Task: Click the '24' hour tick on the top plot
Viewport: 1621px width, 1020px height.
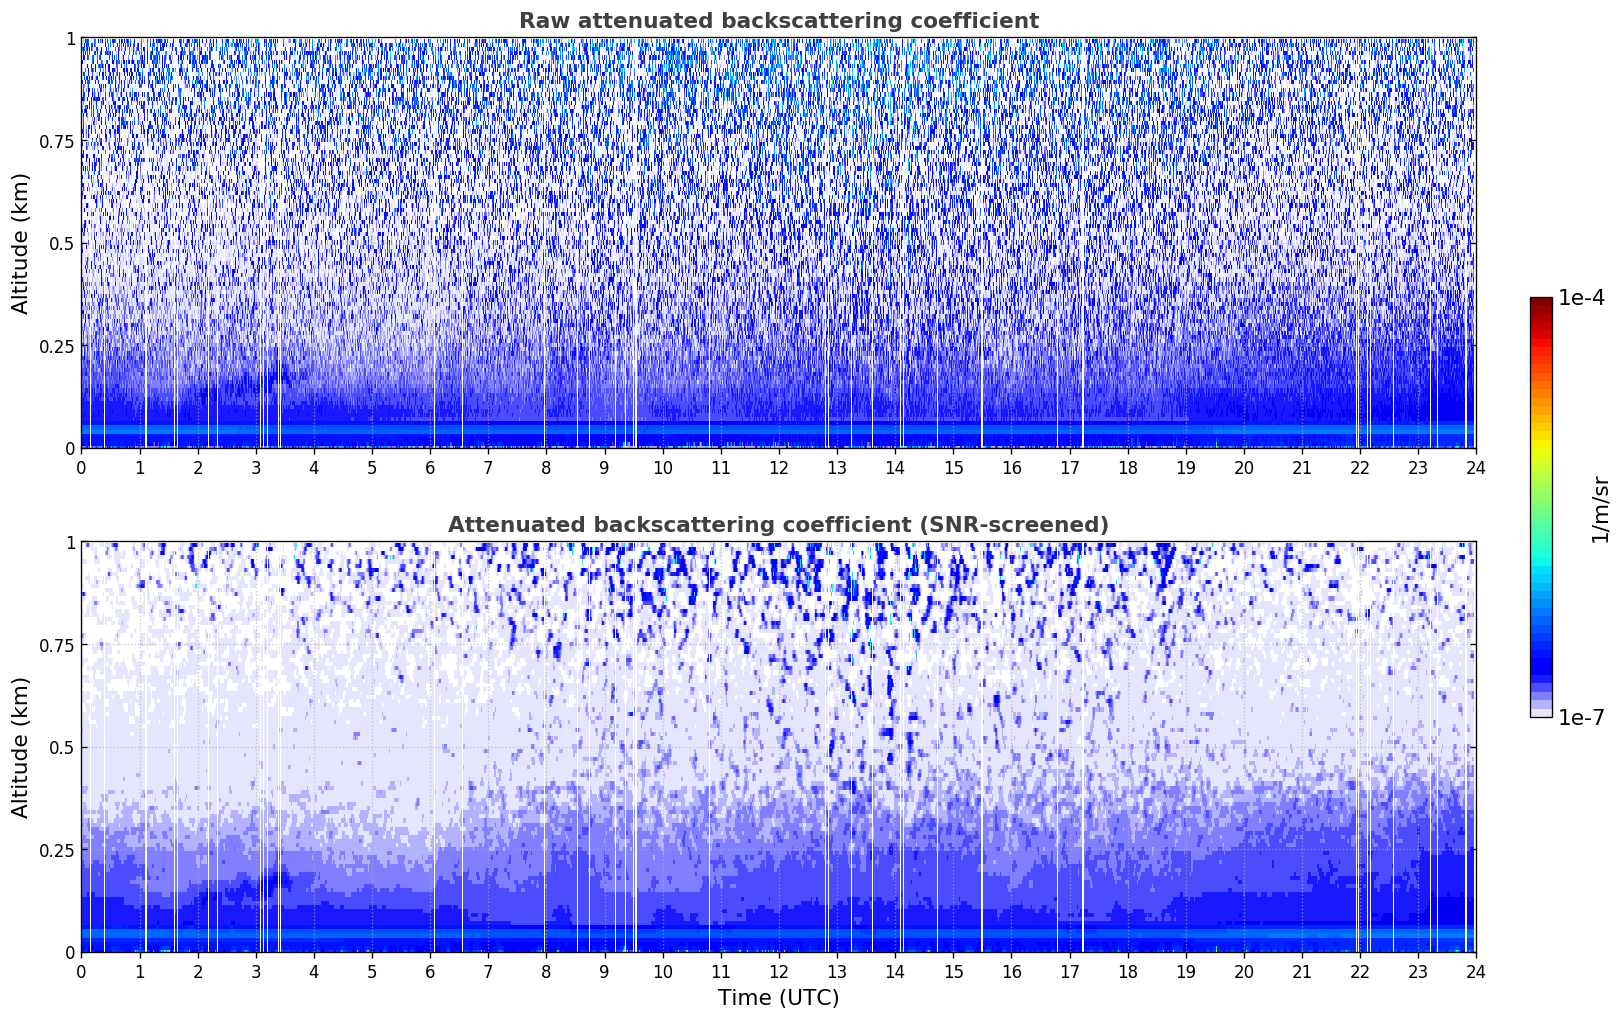Action: 1476,468
